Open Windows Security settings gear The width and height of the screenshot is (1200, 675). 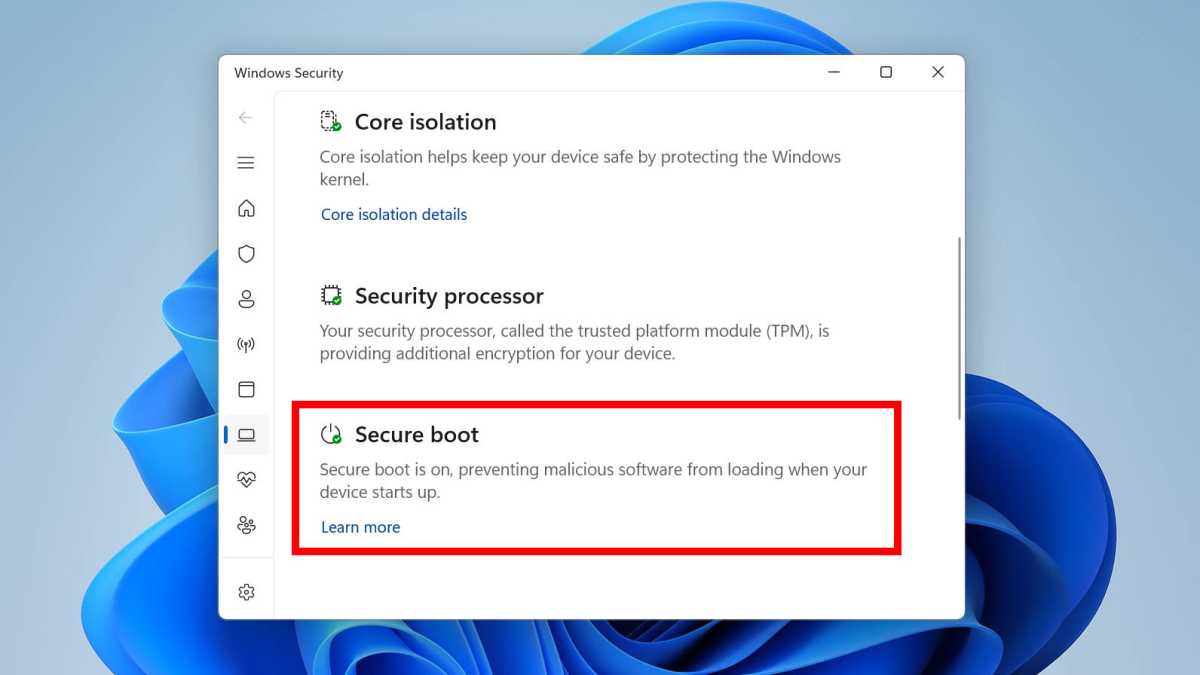(x=246, y=591)
